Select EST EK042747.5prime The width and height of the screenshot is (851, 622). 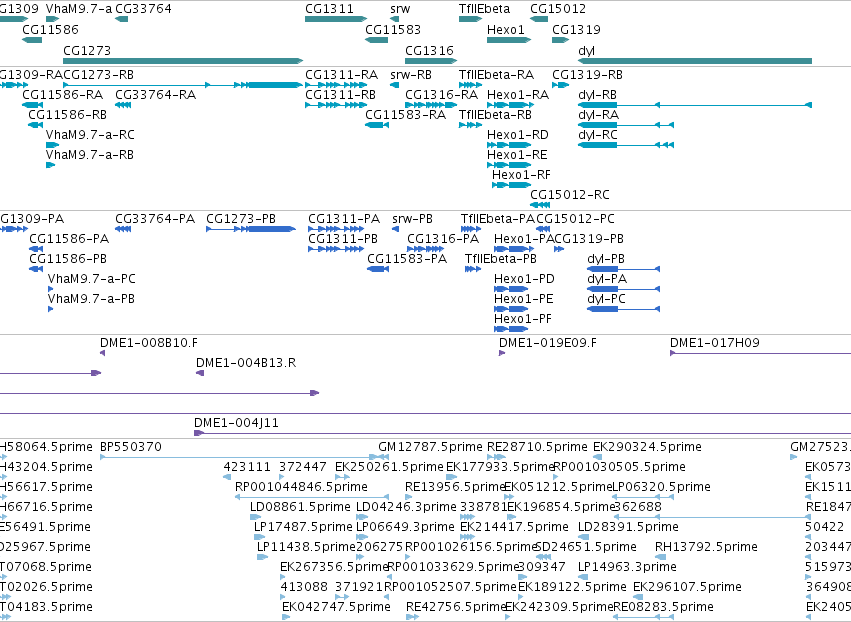(336, 607)
